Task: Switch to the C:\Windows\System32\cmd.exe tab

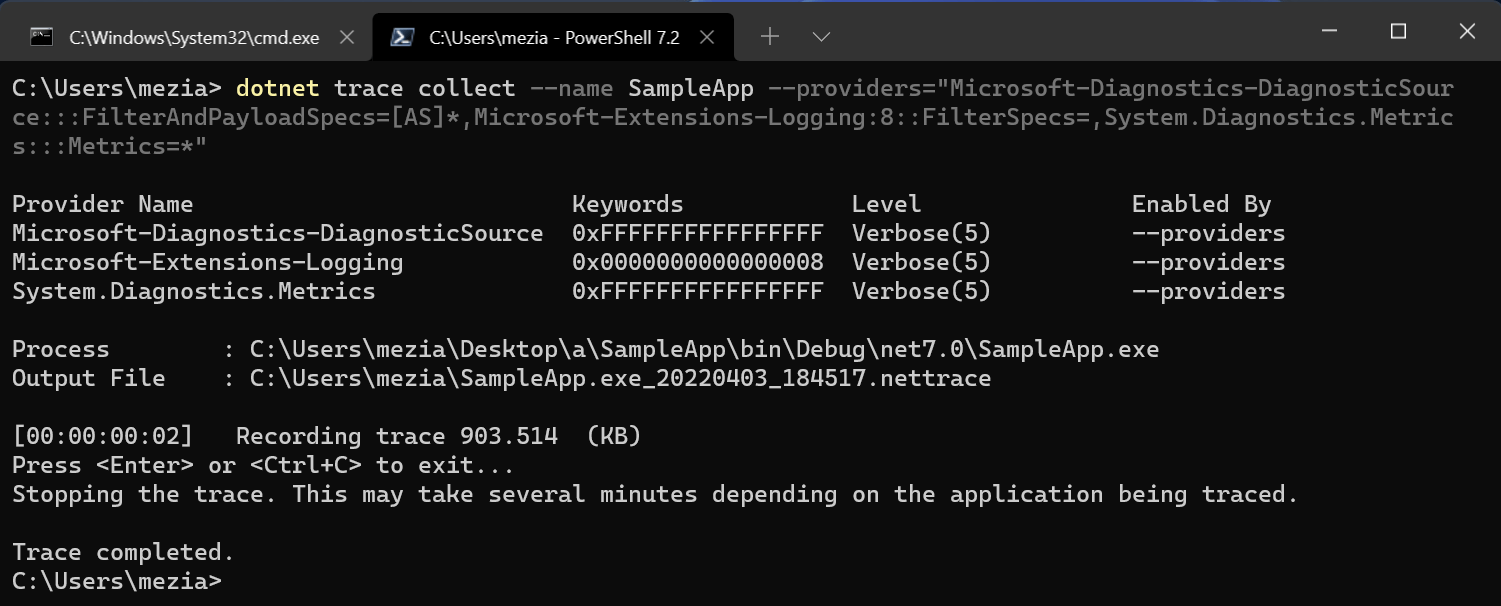Action: pyautogui.click(x=193, y=38)
